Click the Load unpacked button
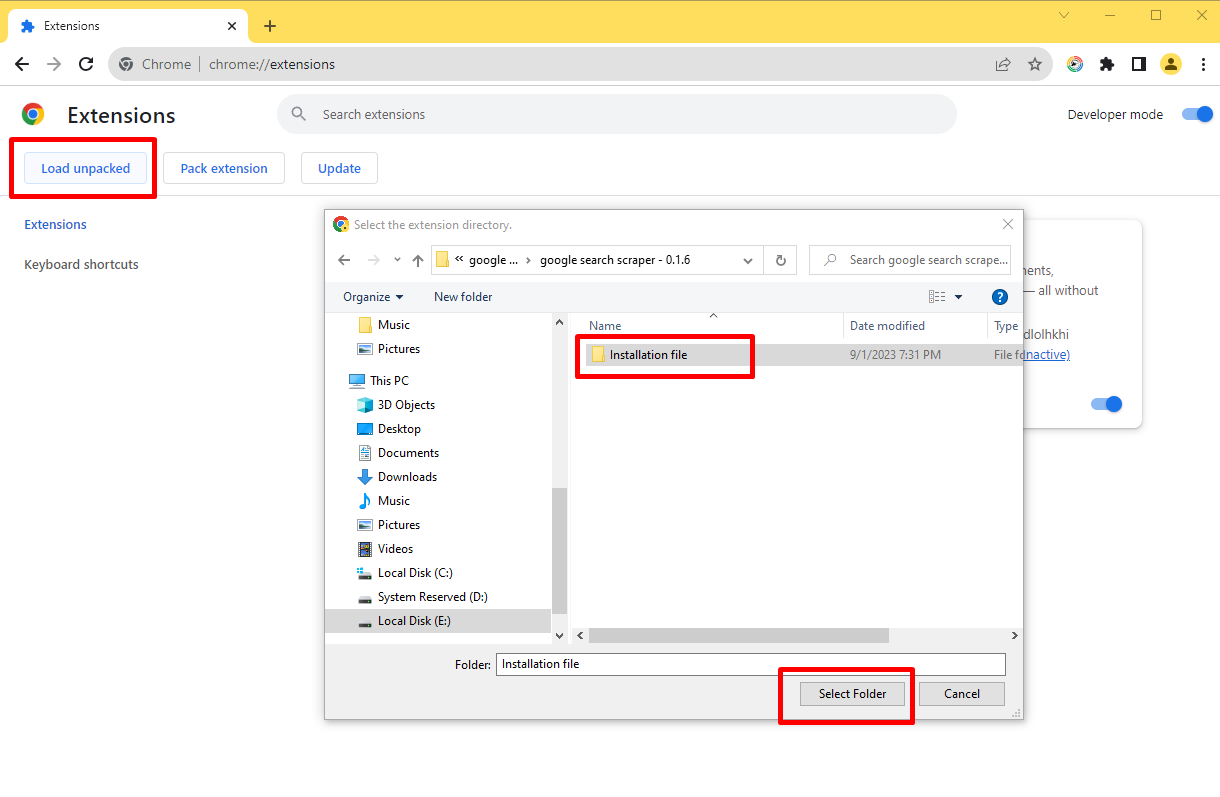Viewport: 1220px width, 797px height. point(84,168)
